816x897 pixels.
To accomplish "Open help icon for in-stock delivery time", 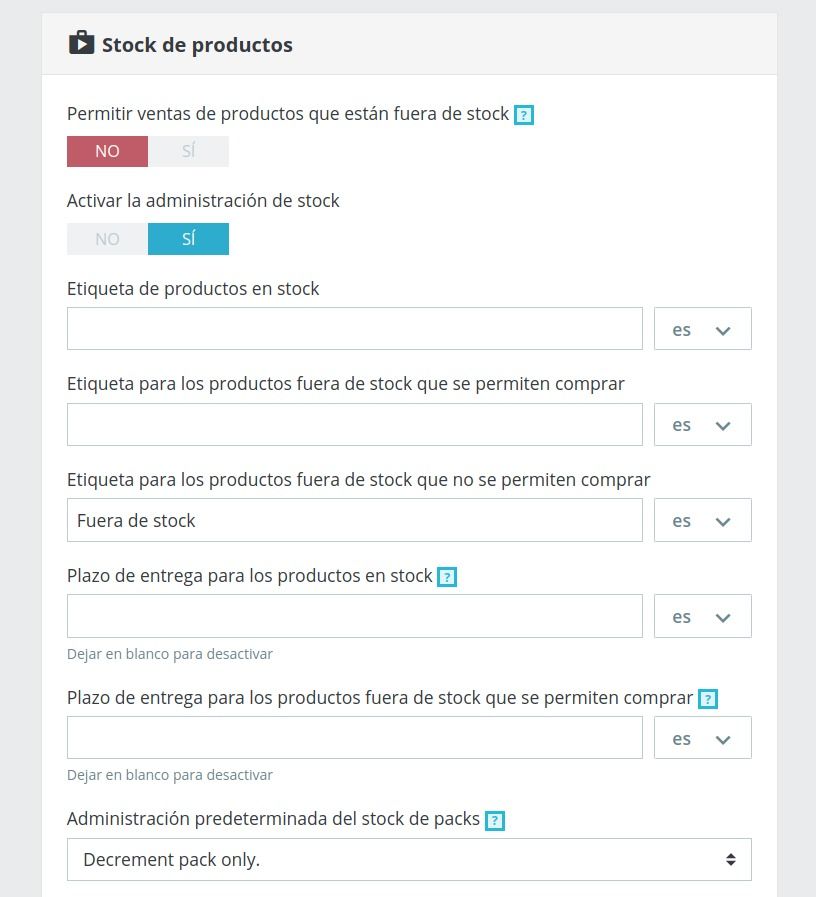I will (447, 577).
